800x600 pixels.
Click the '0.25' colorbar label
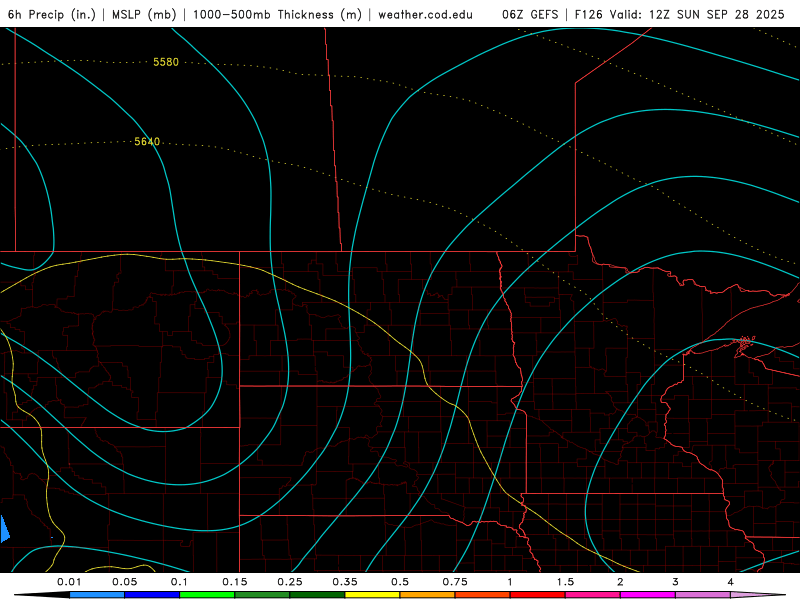[x=290, y=582]
